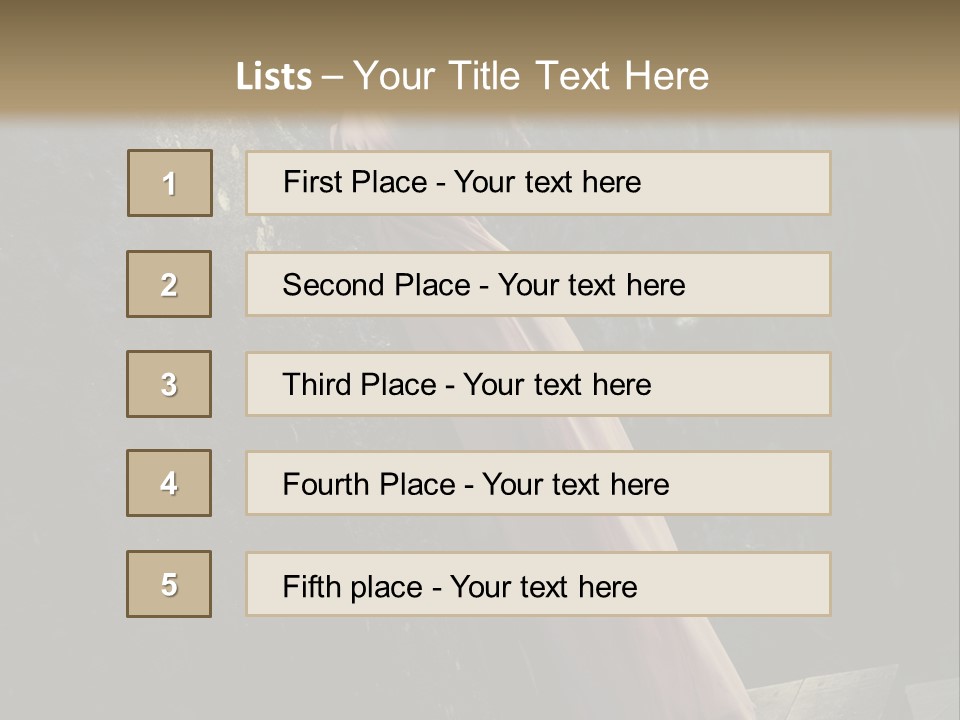Click the number 3 square
This screenshot has width=960, height=720.
pos(169,384)
